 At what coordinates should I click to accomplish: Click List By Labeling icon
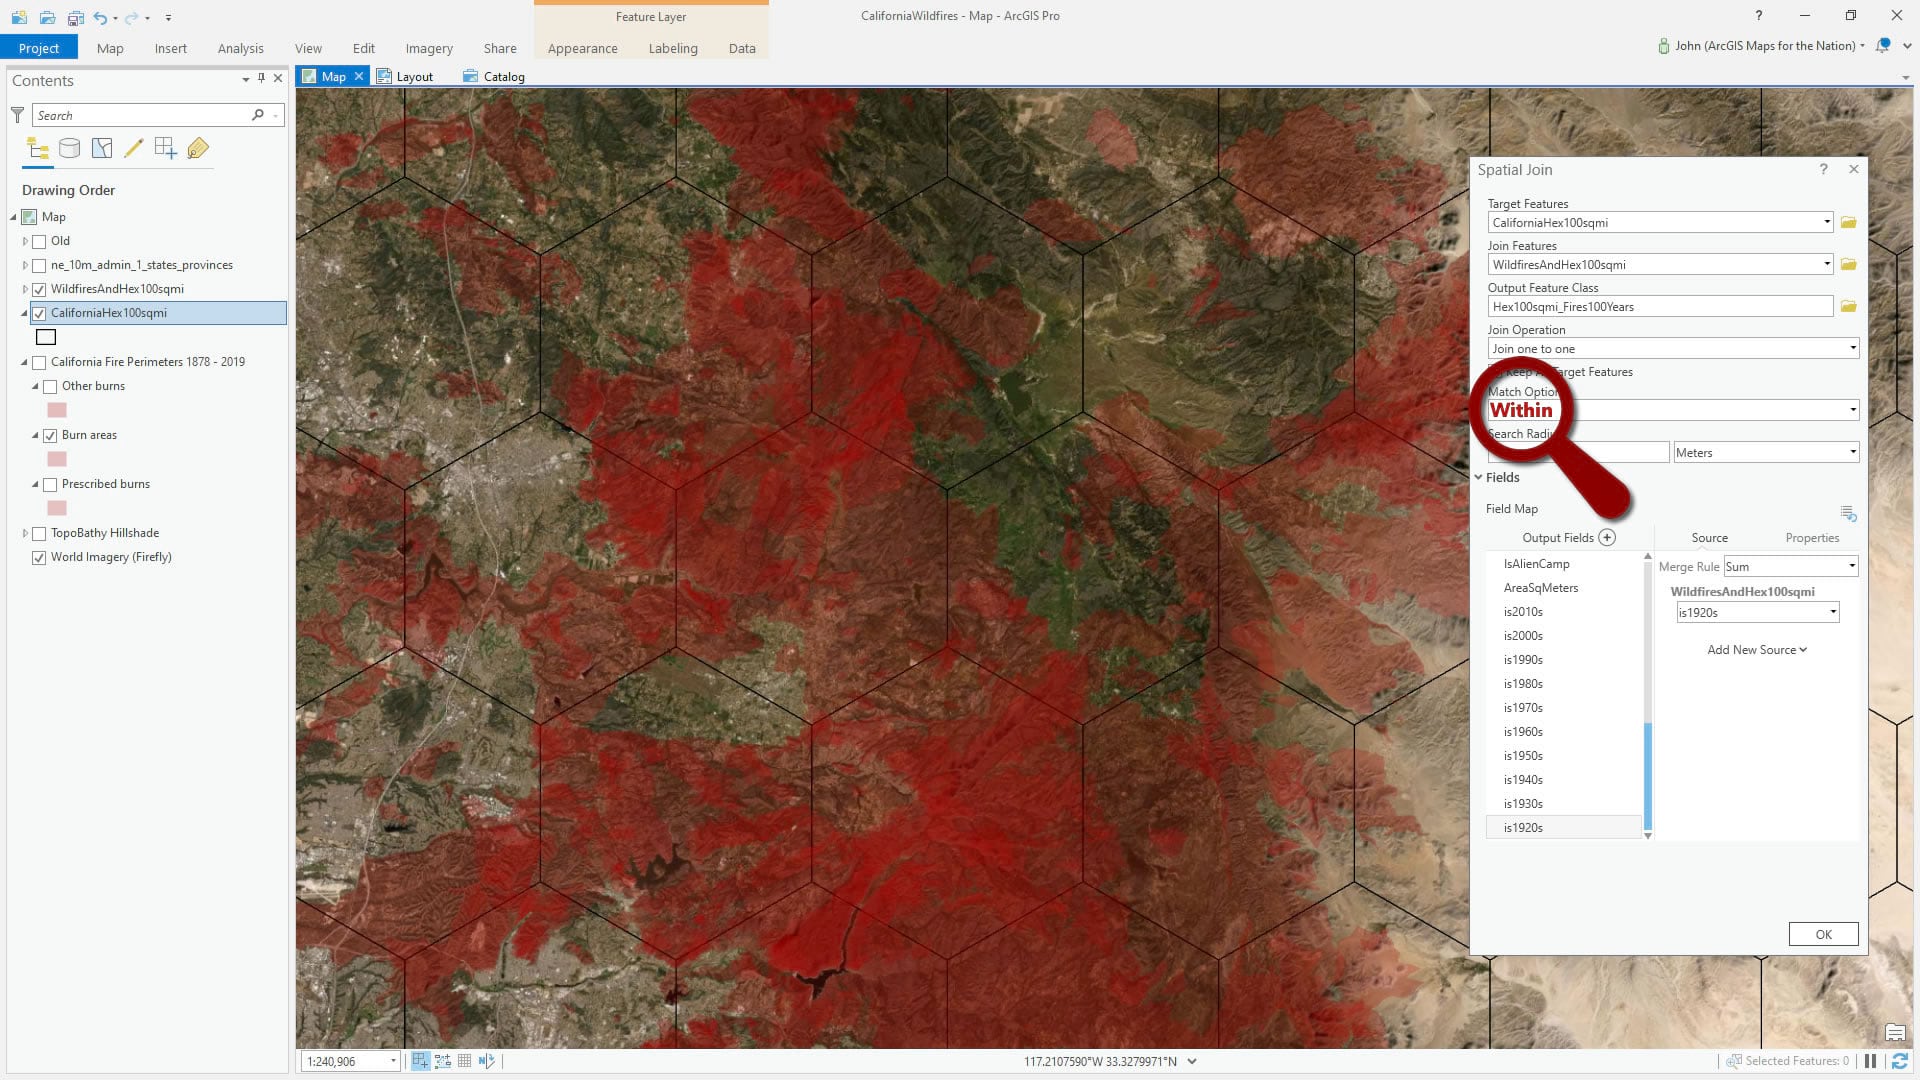[x=198, y=149]
